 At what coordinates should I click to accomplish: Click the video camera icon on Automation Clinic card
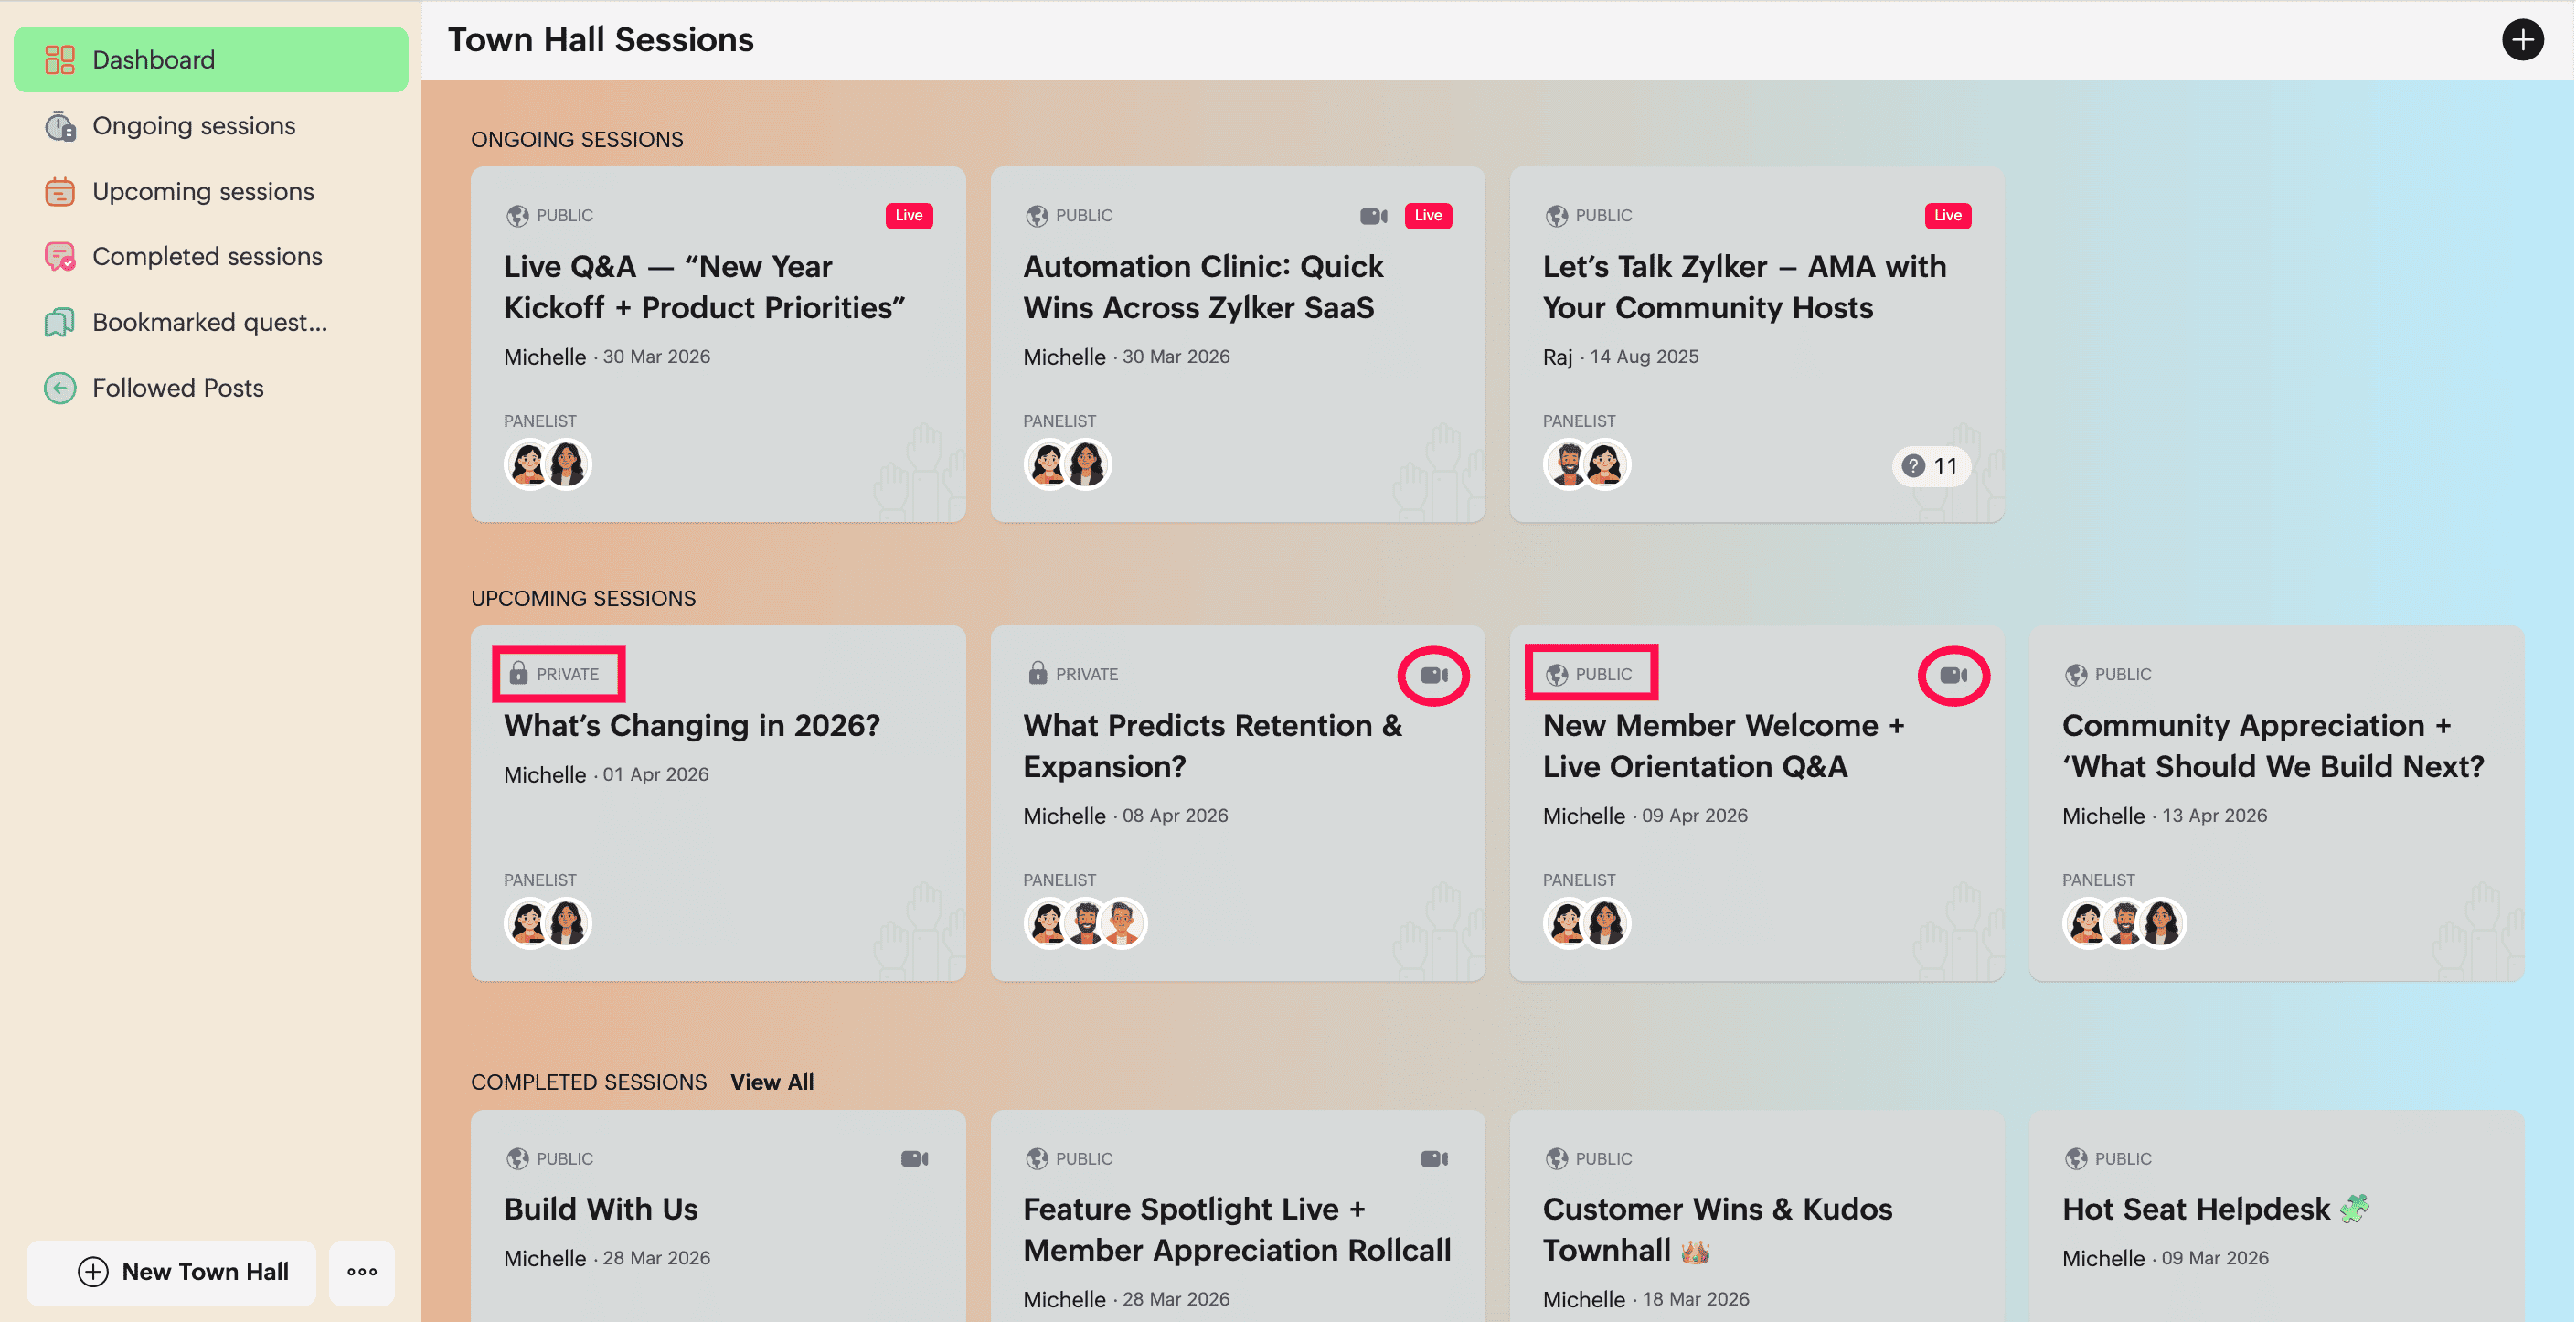point(1374,215)
